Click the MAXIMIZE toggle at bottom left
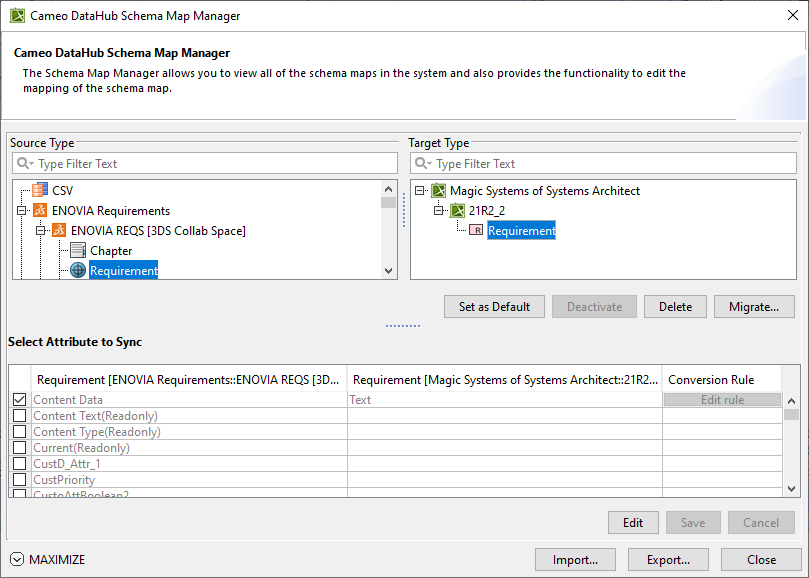This screenshot has height=578, width=809. click(48, 559)
